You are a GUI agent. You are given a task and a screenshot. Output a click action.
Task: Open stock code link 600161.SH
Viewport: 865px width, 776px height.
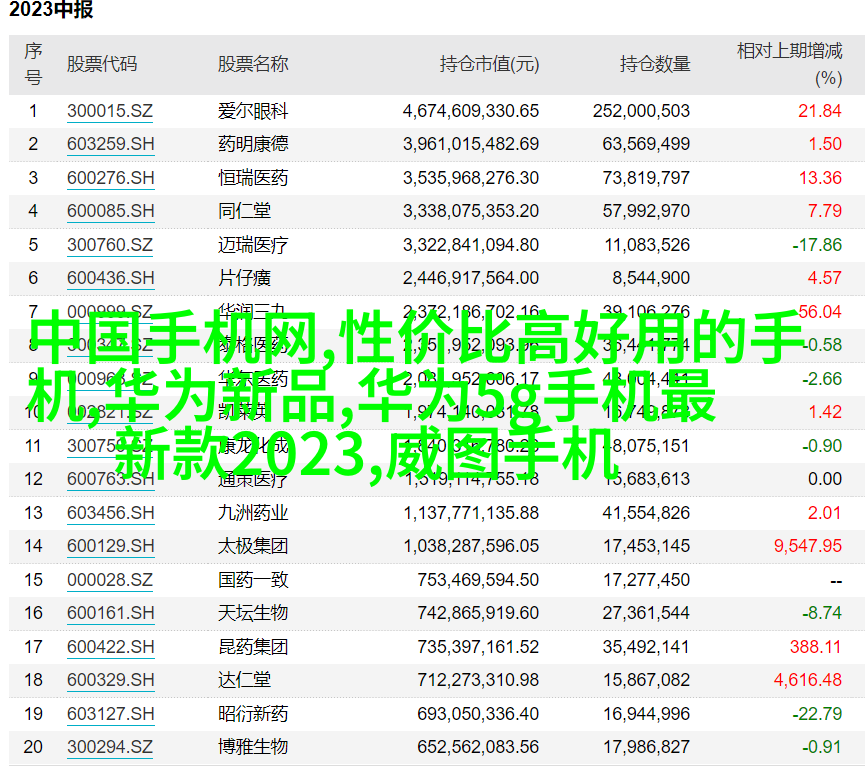tap(110, 613)
